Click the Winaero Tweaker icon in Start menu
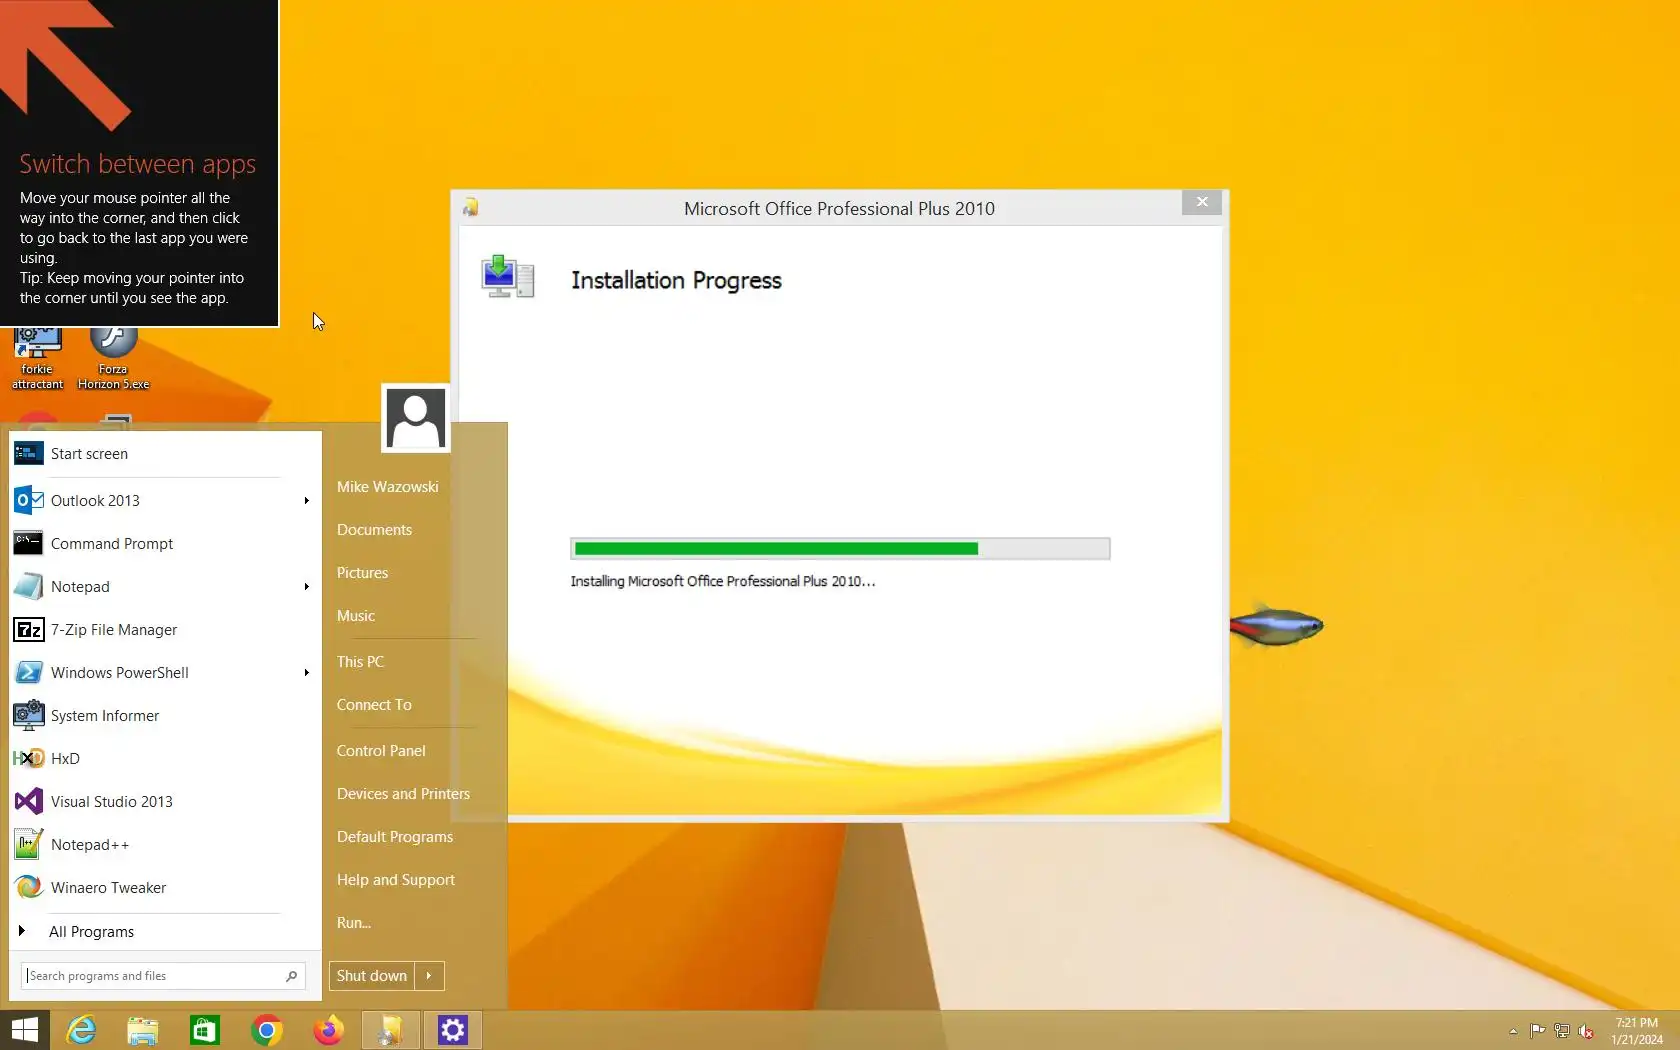1680x1050 pixels. click(28, 887)
